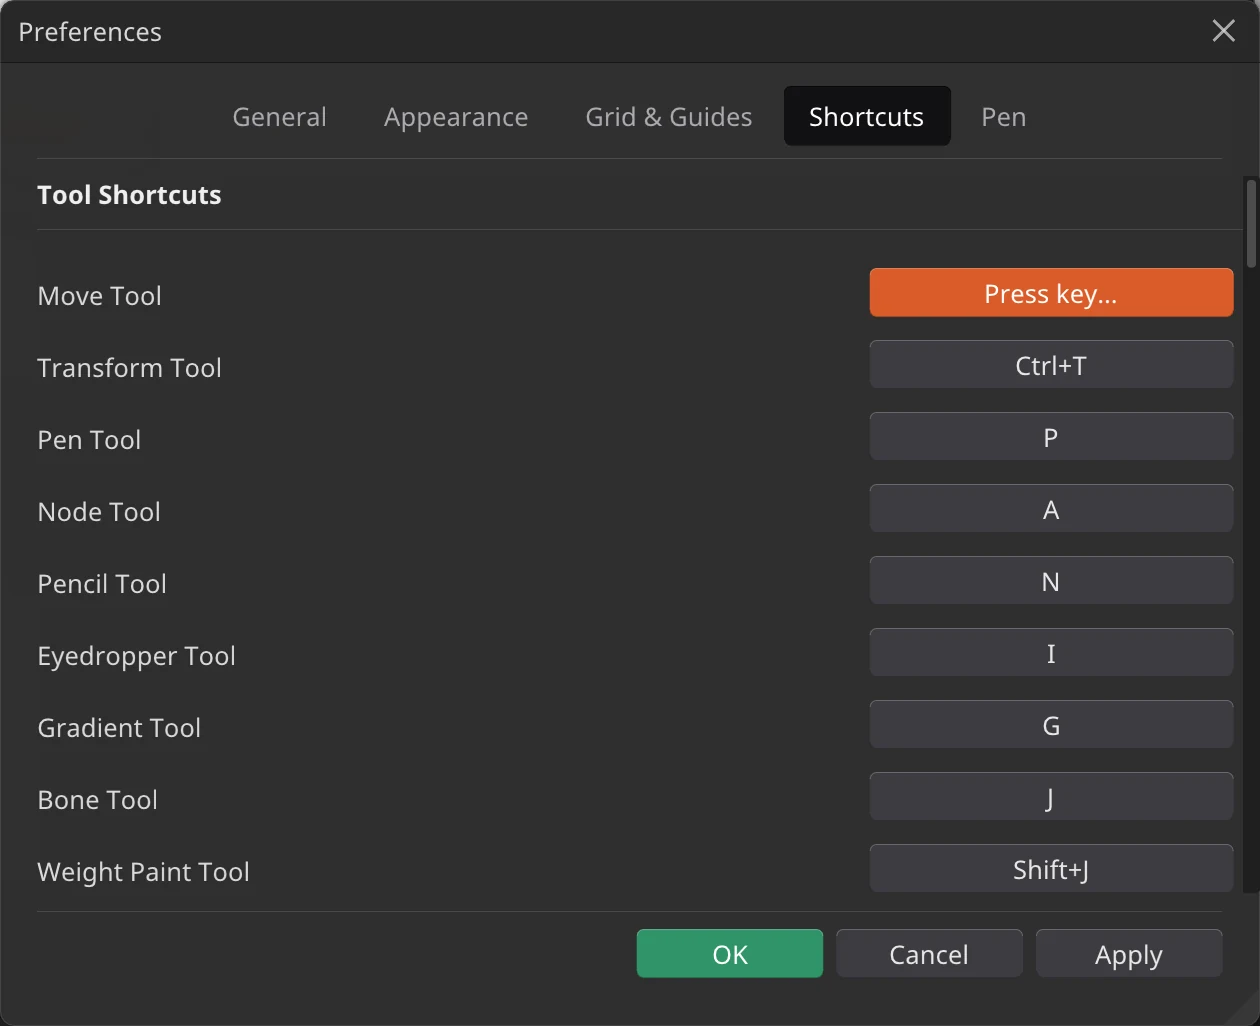The image size is (1260, 1026).
Task: Rebind the Gradient Tool shortcut G
Action: (1051, 725)
